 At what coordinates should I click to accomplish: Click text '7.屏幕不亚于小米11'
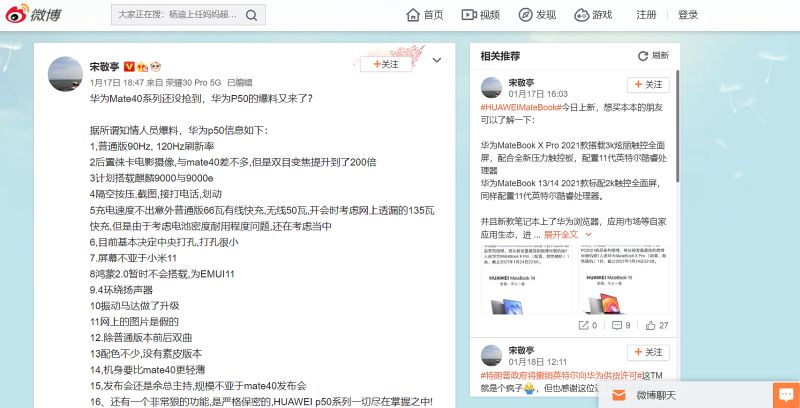point(133,258)
